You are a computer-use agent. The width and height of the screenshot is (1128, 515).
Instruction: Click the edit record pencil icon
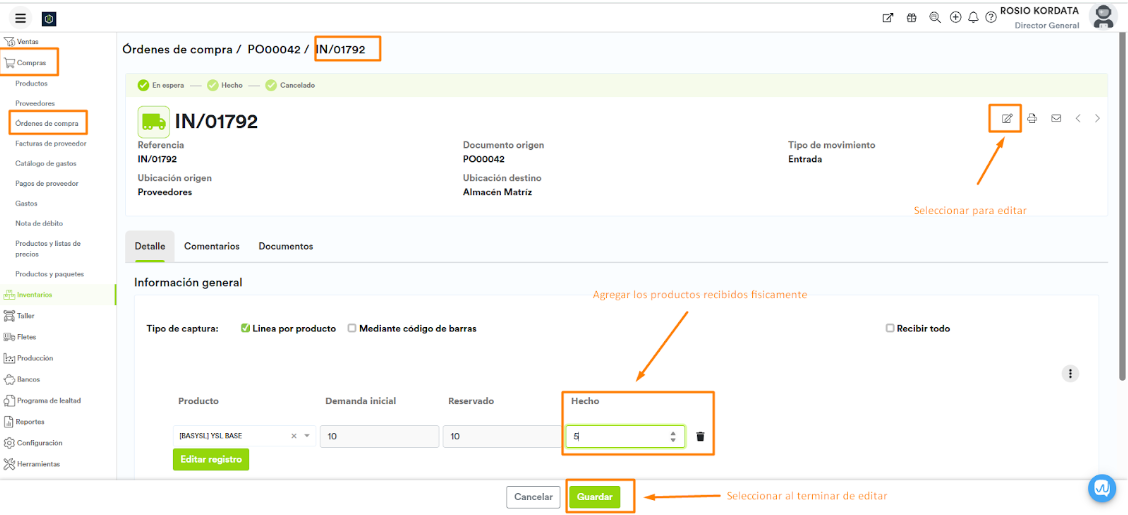[1007, 118]
